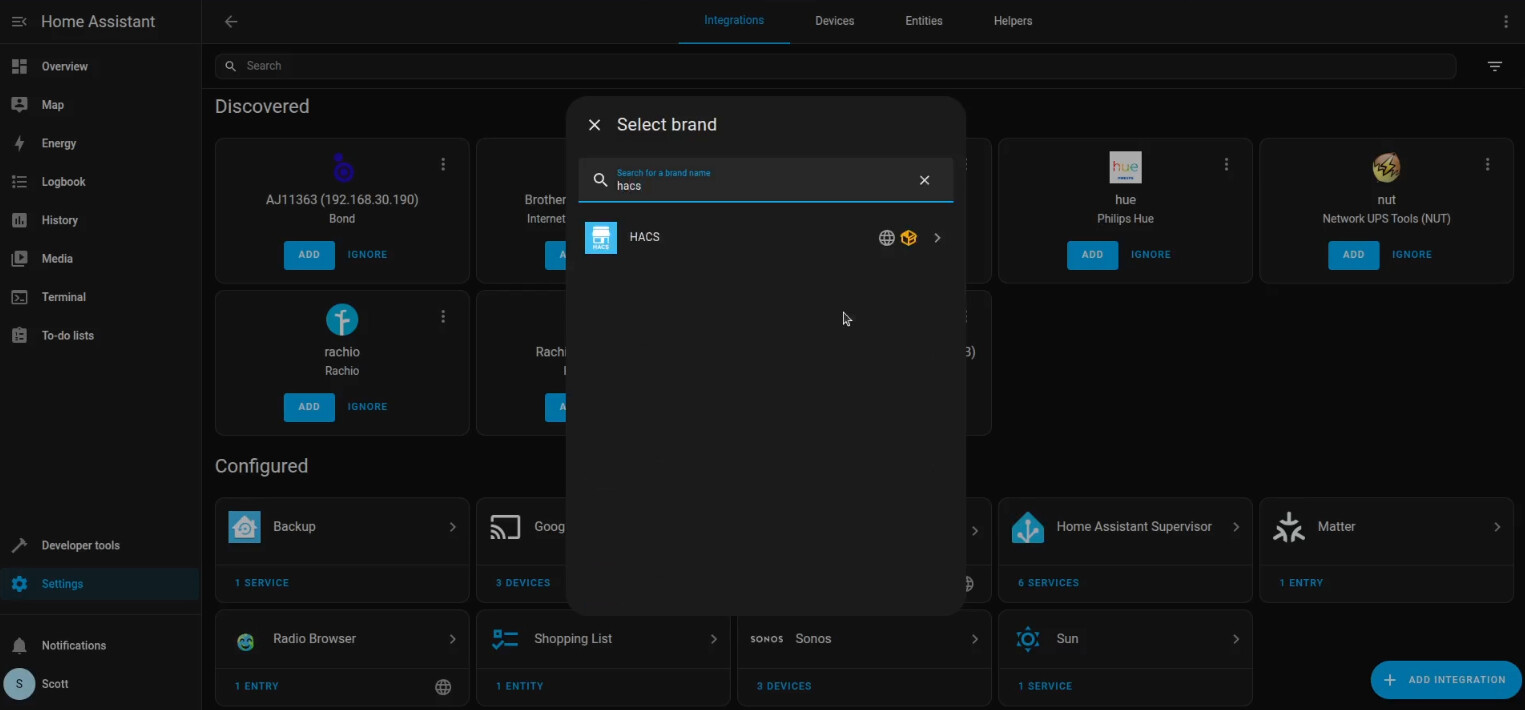The width and height of the screenshot is (1525, 710).
Task: Click the Sun integration icon
Action: pyautogui.click(x=1028, y=639)
